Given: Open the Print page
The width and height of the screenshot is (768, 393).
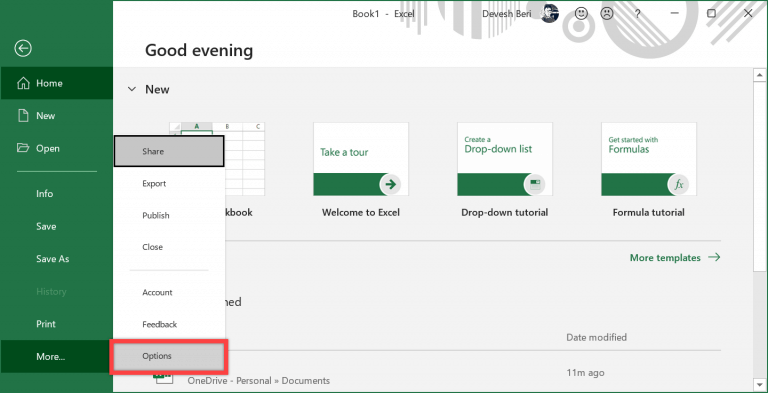Looking at the screenshot, I should 56,324.
